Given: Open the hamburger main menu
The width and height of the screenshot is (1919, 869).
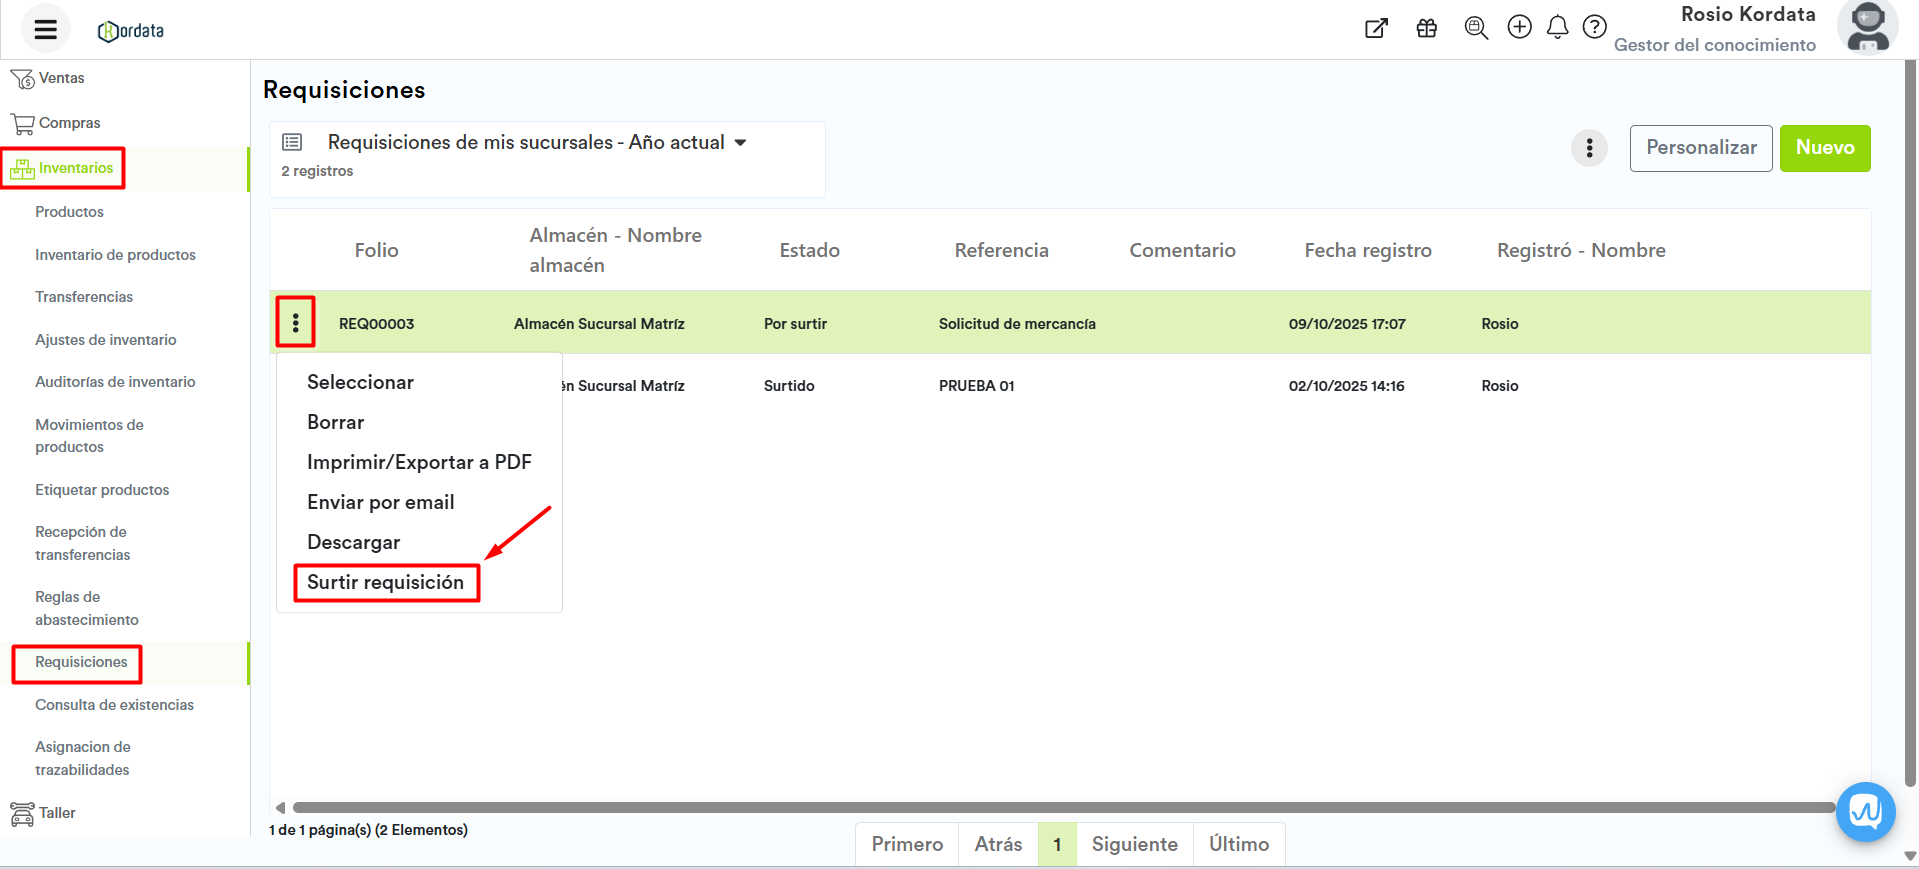Looking at the screenshot, I should tap(45, 29).
